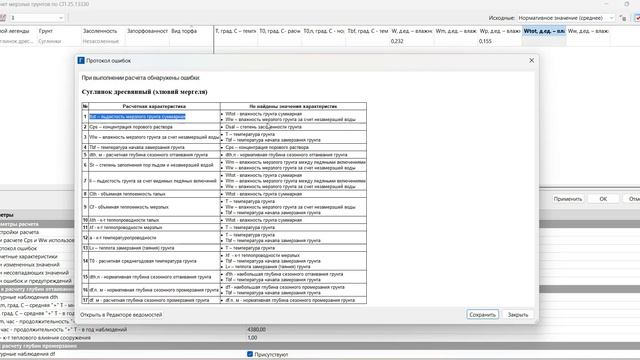
Task: Open report in Редакторе ведомостей
Action: click(121, 315)
